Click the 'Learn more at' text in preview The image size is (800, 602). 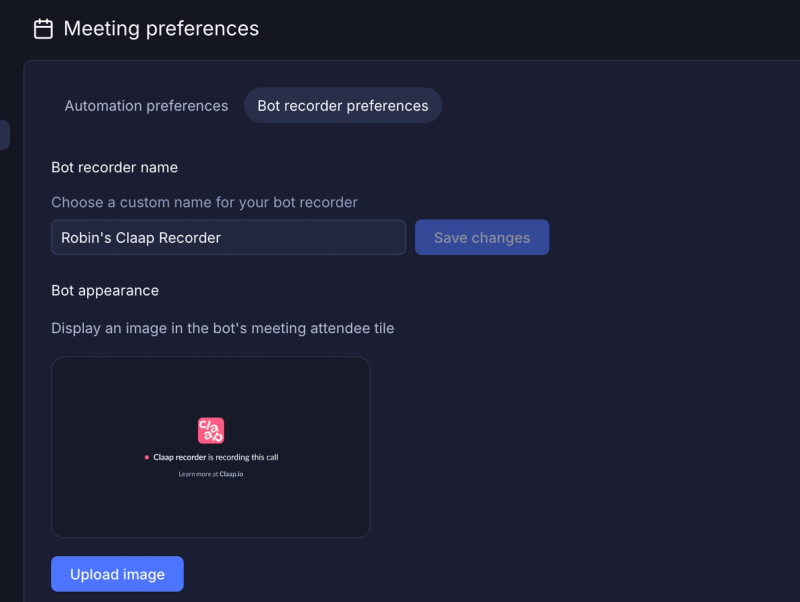click(198, 474)
